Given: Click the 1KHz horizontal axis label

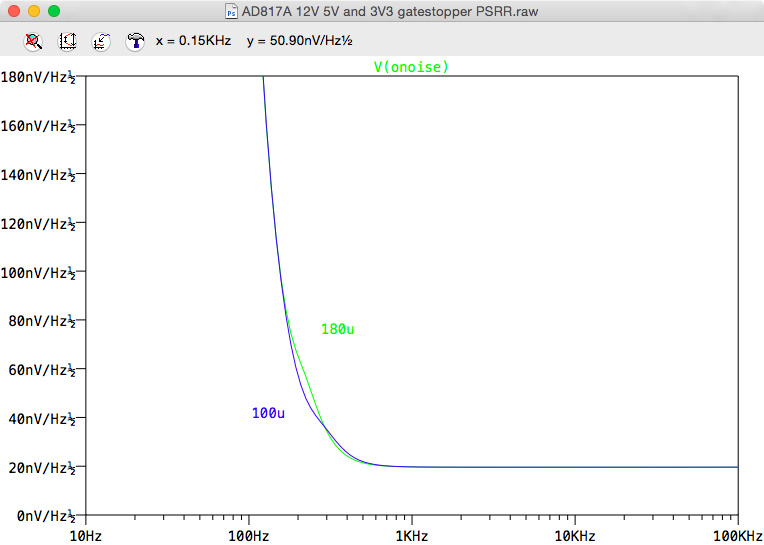Looking at the screenshot, I should tap(412, 537).
